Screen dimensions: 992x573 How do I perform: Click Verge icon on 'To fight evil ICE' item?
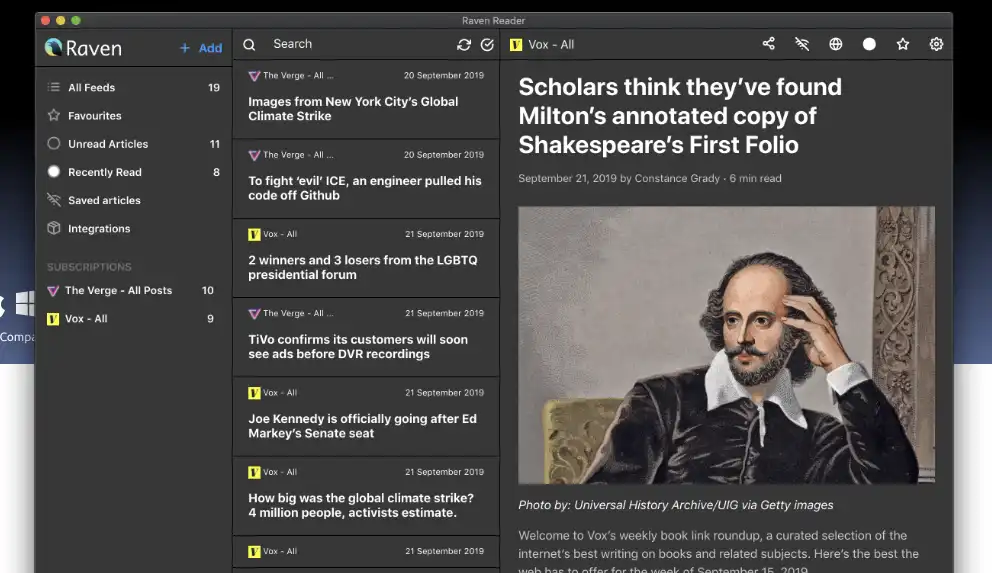254,155
